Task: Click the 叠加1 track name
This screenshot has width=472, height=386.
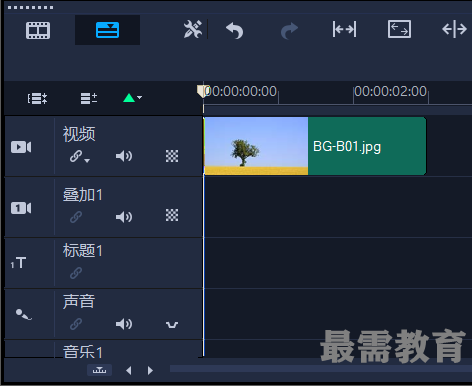Action: (83, 195)
